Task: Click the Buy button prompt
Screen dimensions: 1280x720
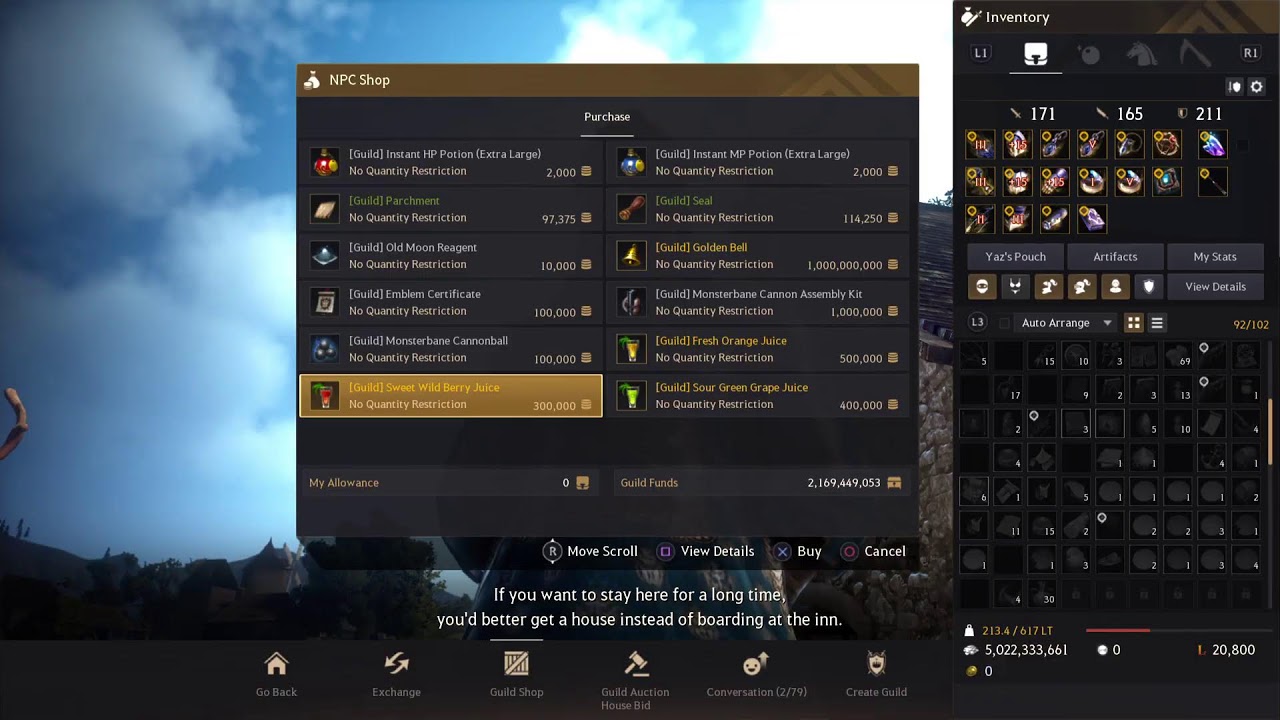Action: pyautogui.click(x=798, y=551)
